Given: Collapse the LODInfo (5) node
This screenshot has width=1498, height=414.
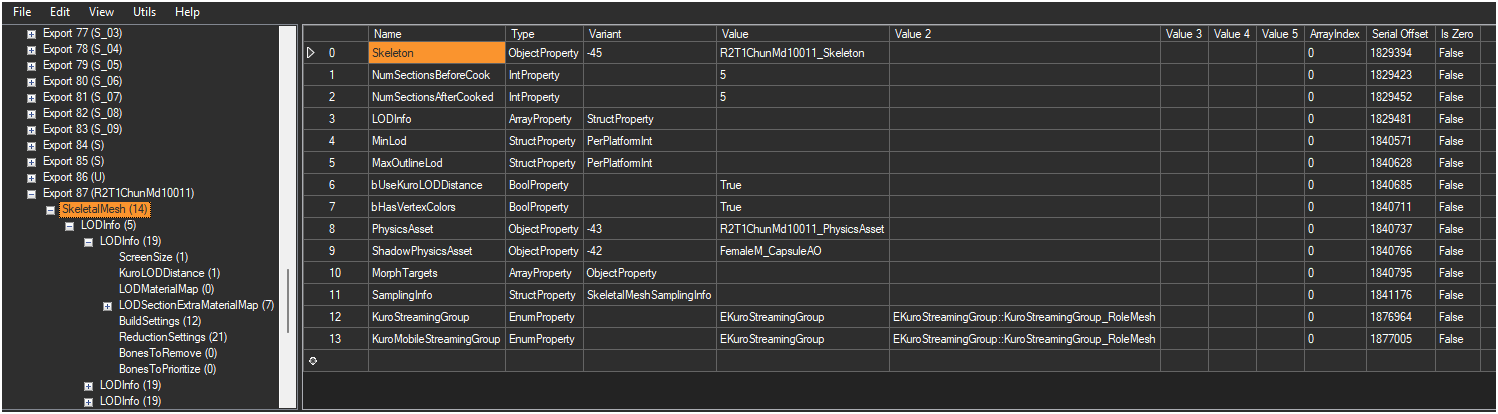Looking at the screenshot, I should click(70, 225).
